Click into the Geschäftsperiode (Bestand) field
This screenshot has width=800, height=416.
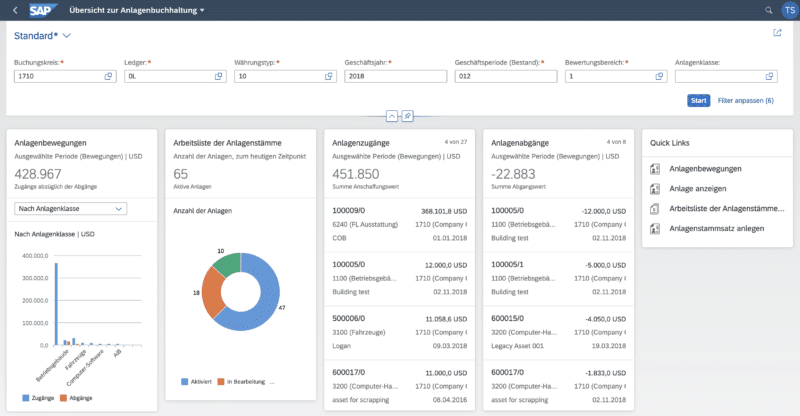pyautogui.click(x=506, y=76)
